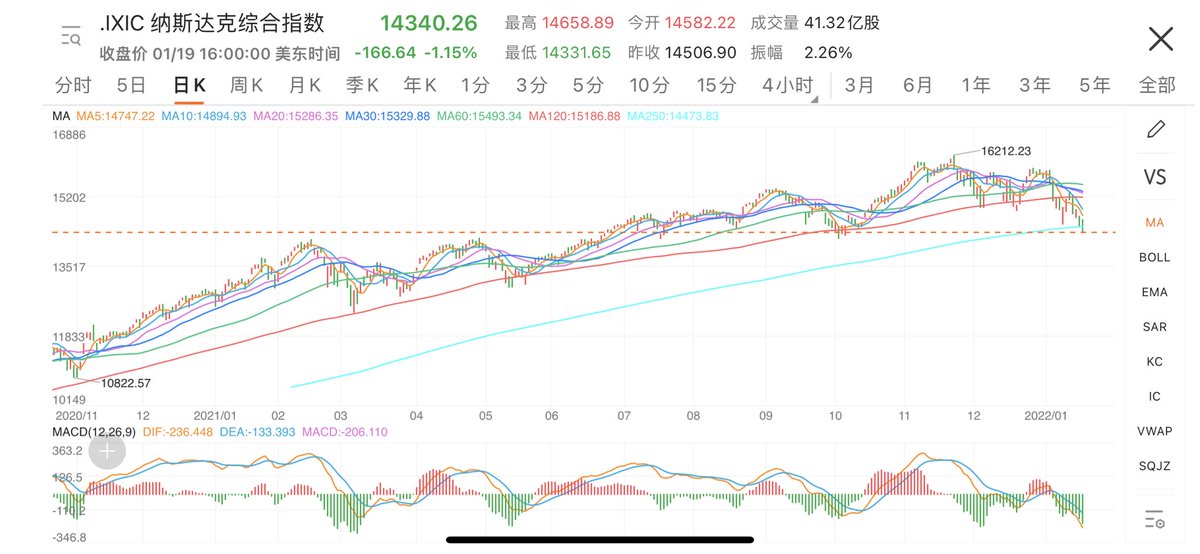Click the MA120:15186.88 legend label

(574, 117)
